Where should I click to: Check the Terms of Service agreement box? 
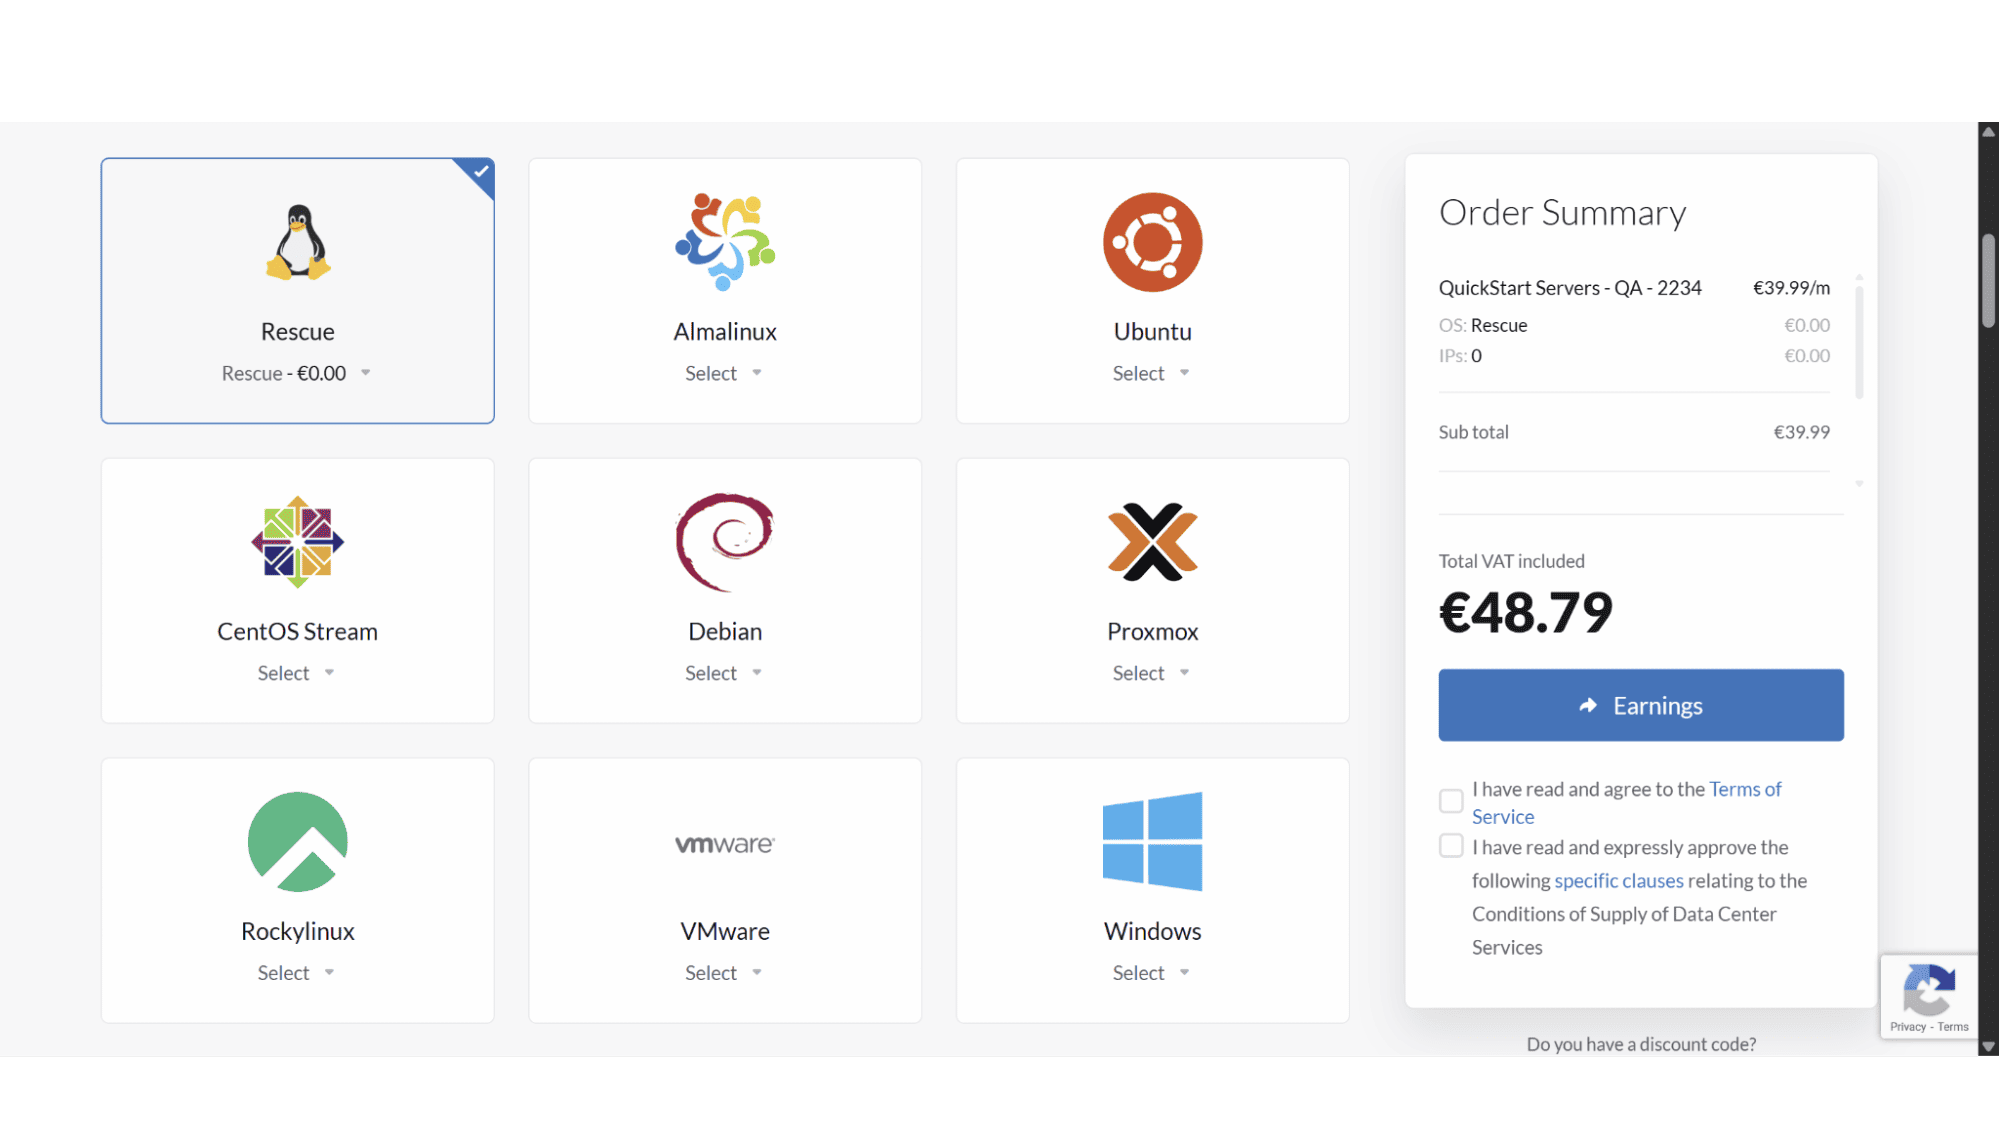tap(1451, 801)
